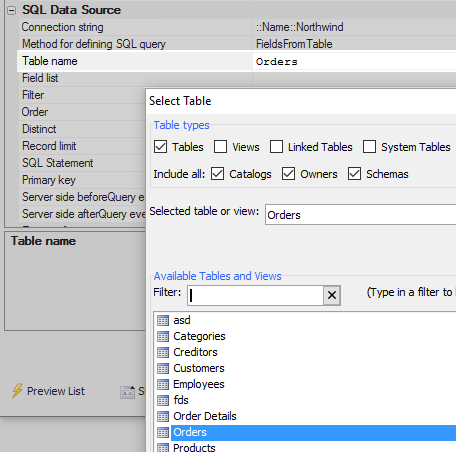Select the fds table entry
The width and height of the screenshot is (456, 452).
click(181, 400)
